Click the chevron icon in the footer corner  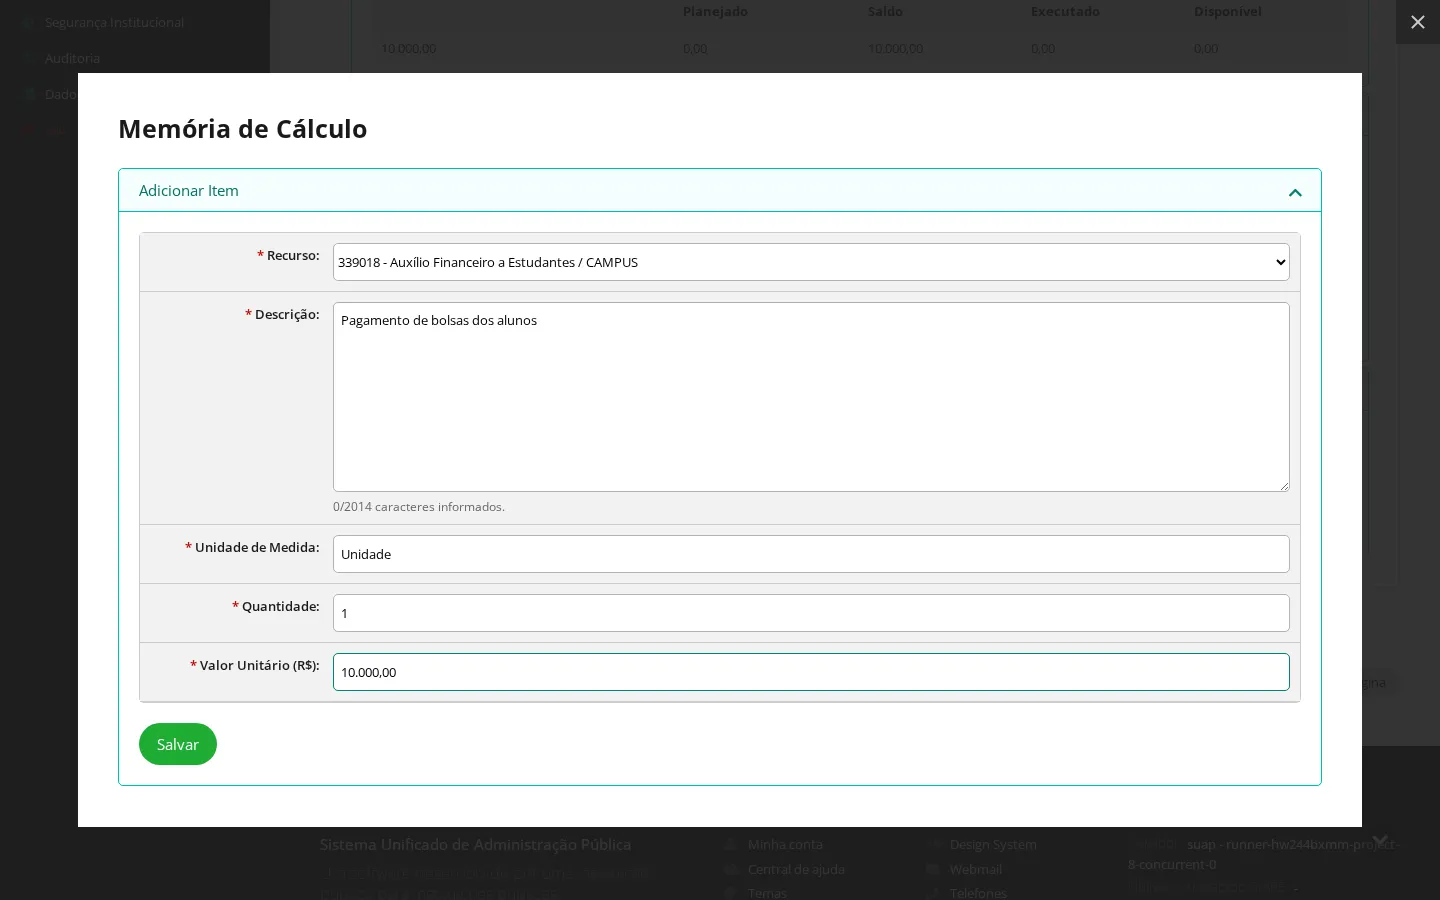click(1380, 840)
